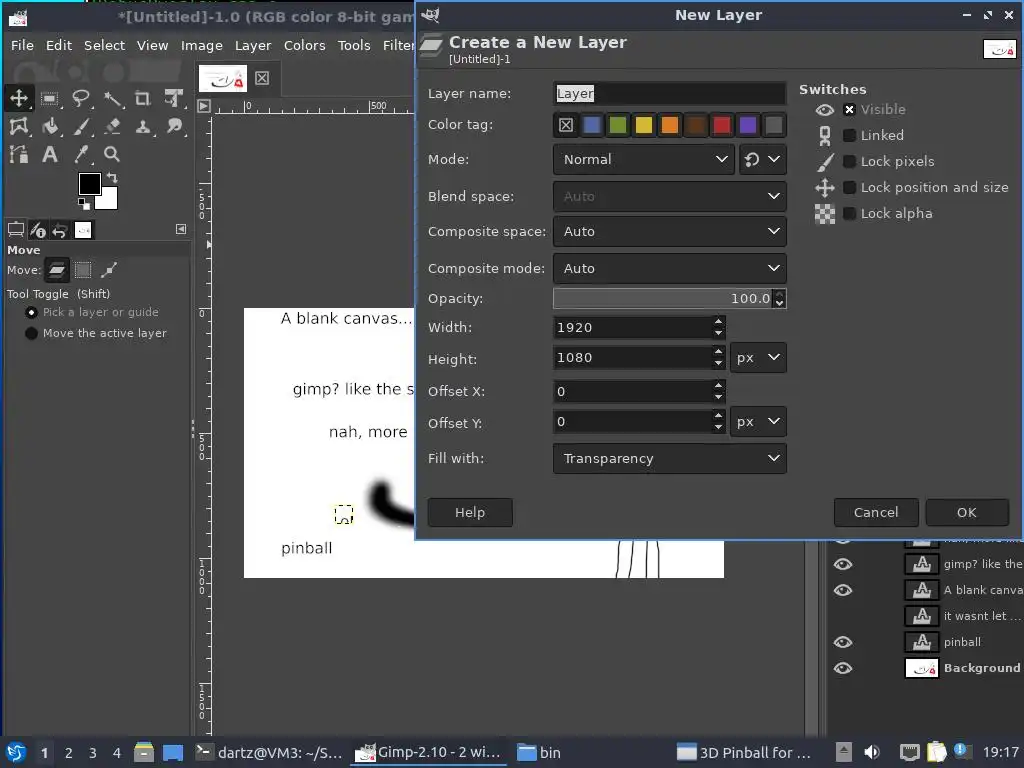This screenshot has height=768, width=1024.
Task: Open the tool options configure tab menu
Action: (181, 229)
